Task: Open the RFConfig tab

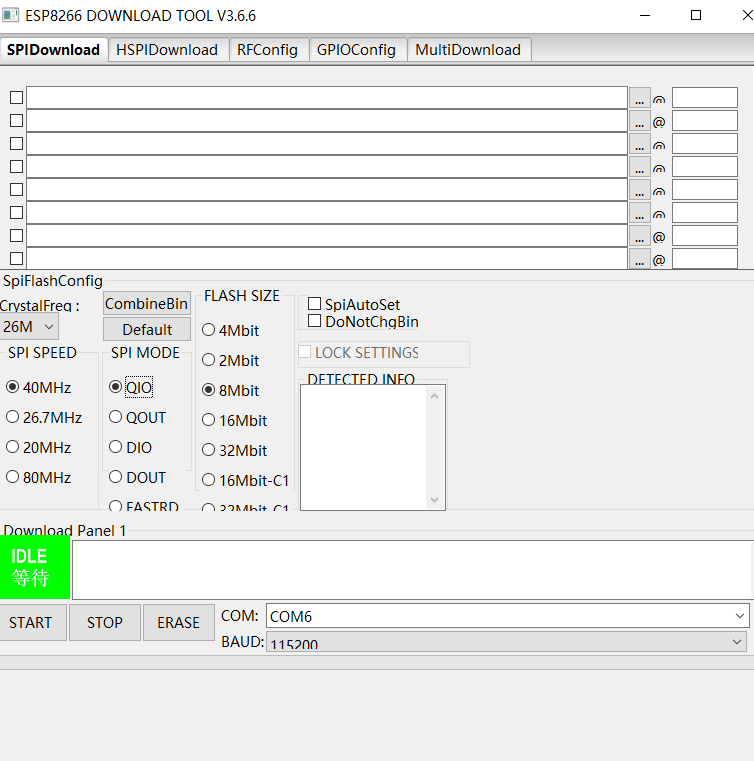Action: [x=269, y=50]
